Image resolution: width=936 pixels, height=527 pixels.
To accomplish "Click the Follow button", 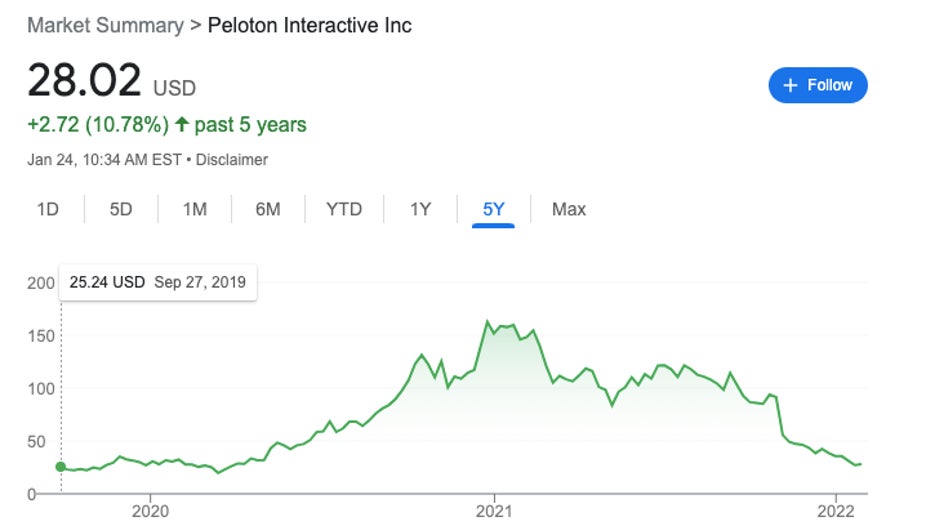I will (x=817, y=85).
